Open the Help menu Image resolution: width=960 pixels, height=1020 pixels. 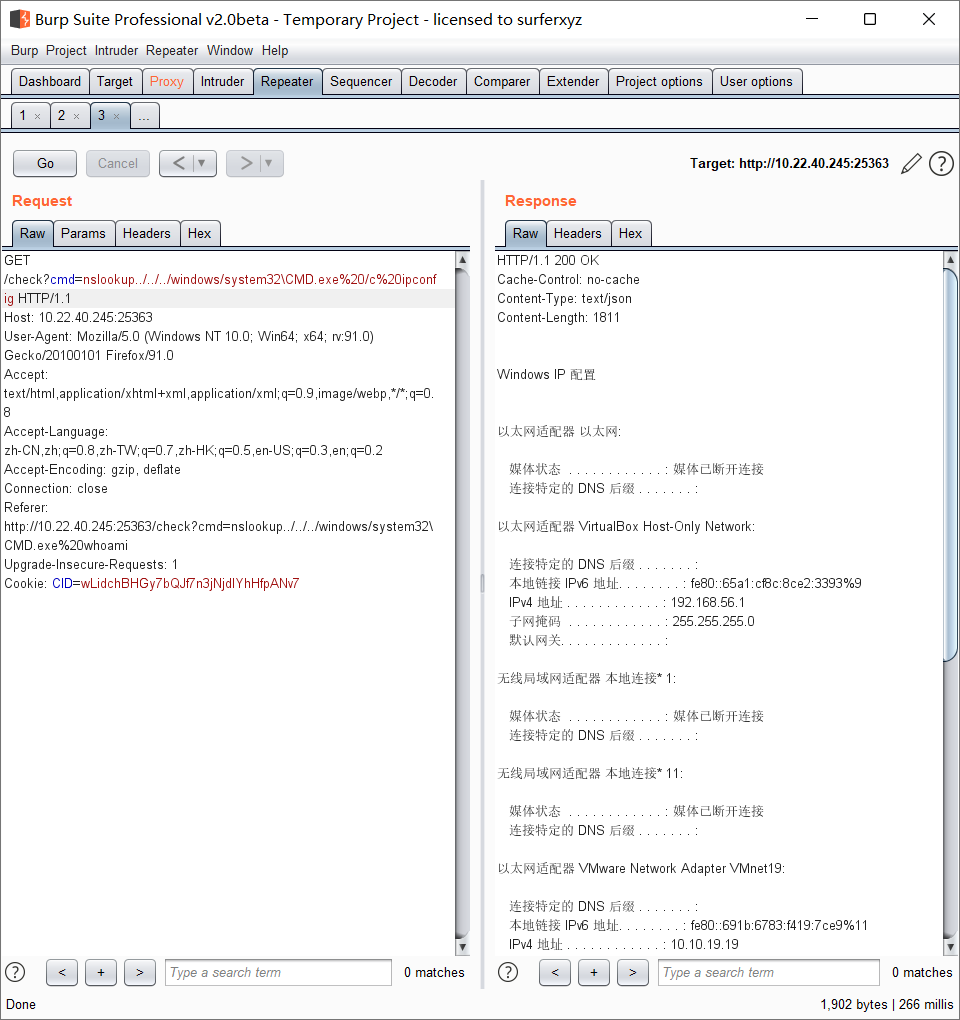click(x=274, y=51)
